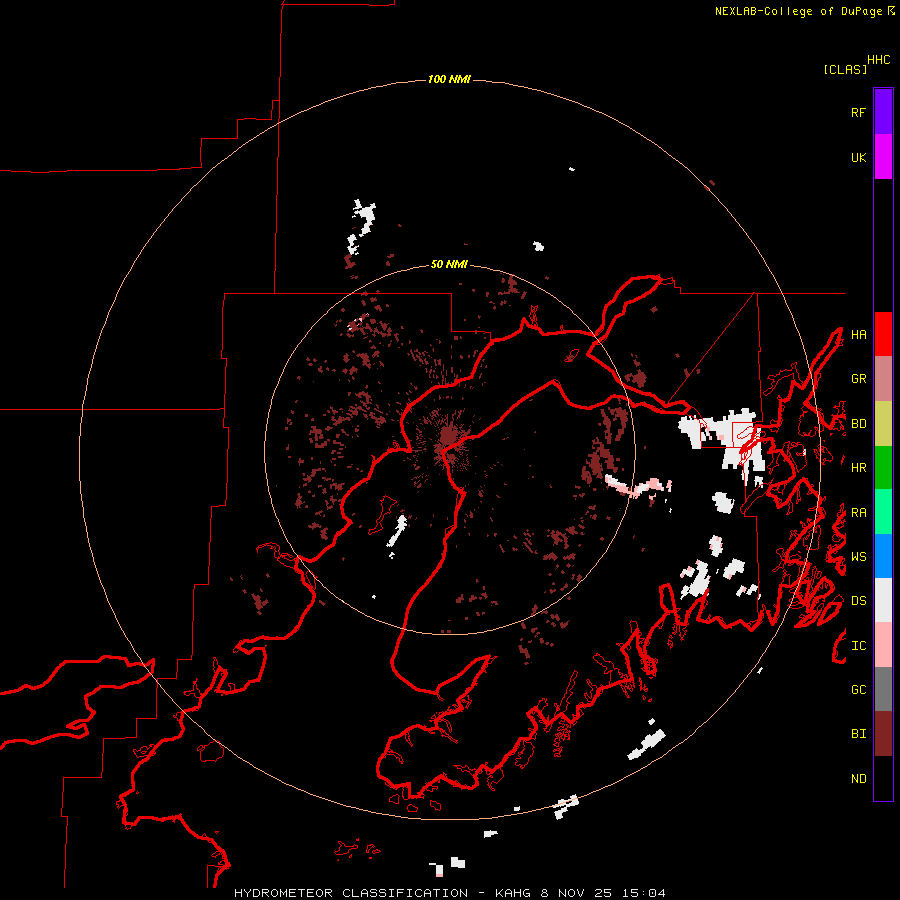The height and width of the screenshot is (900, 900).
Task: Click the RF purple legend swatch
Action: [883, 112]
